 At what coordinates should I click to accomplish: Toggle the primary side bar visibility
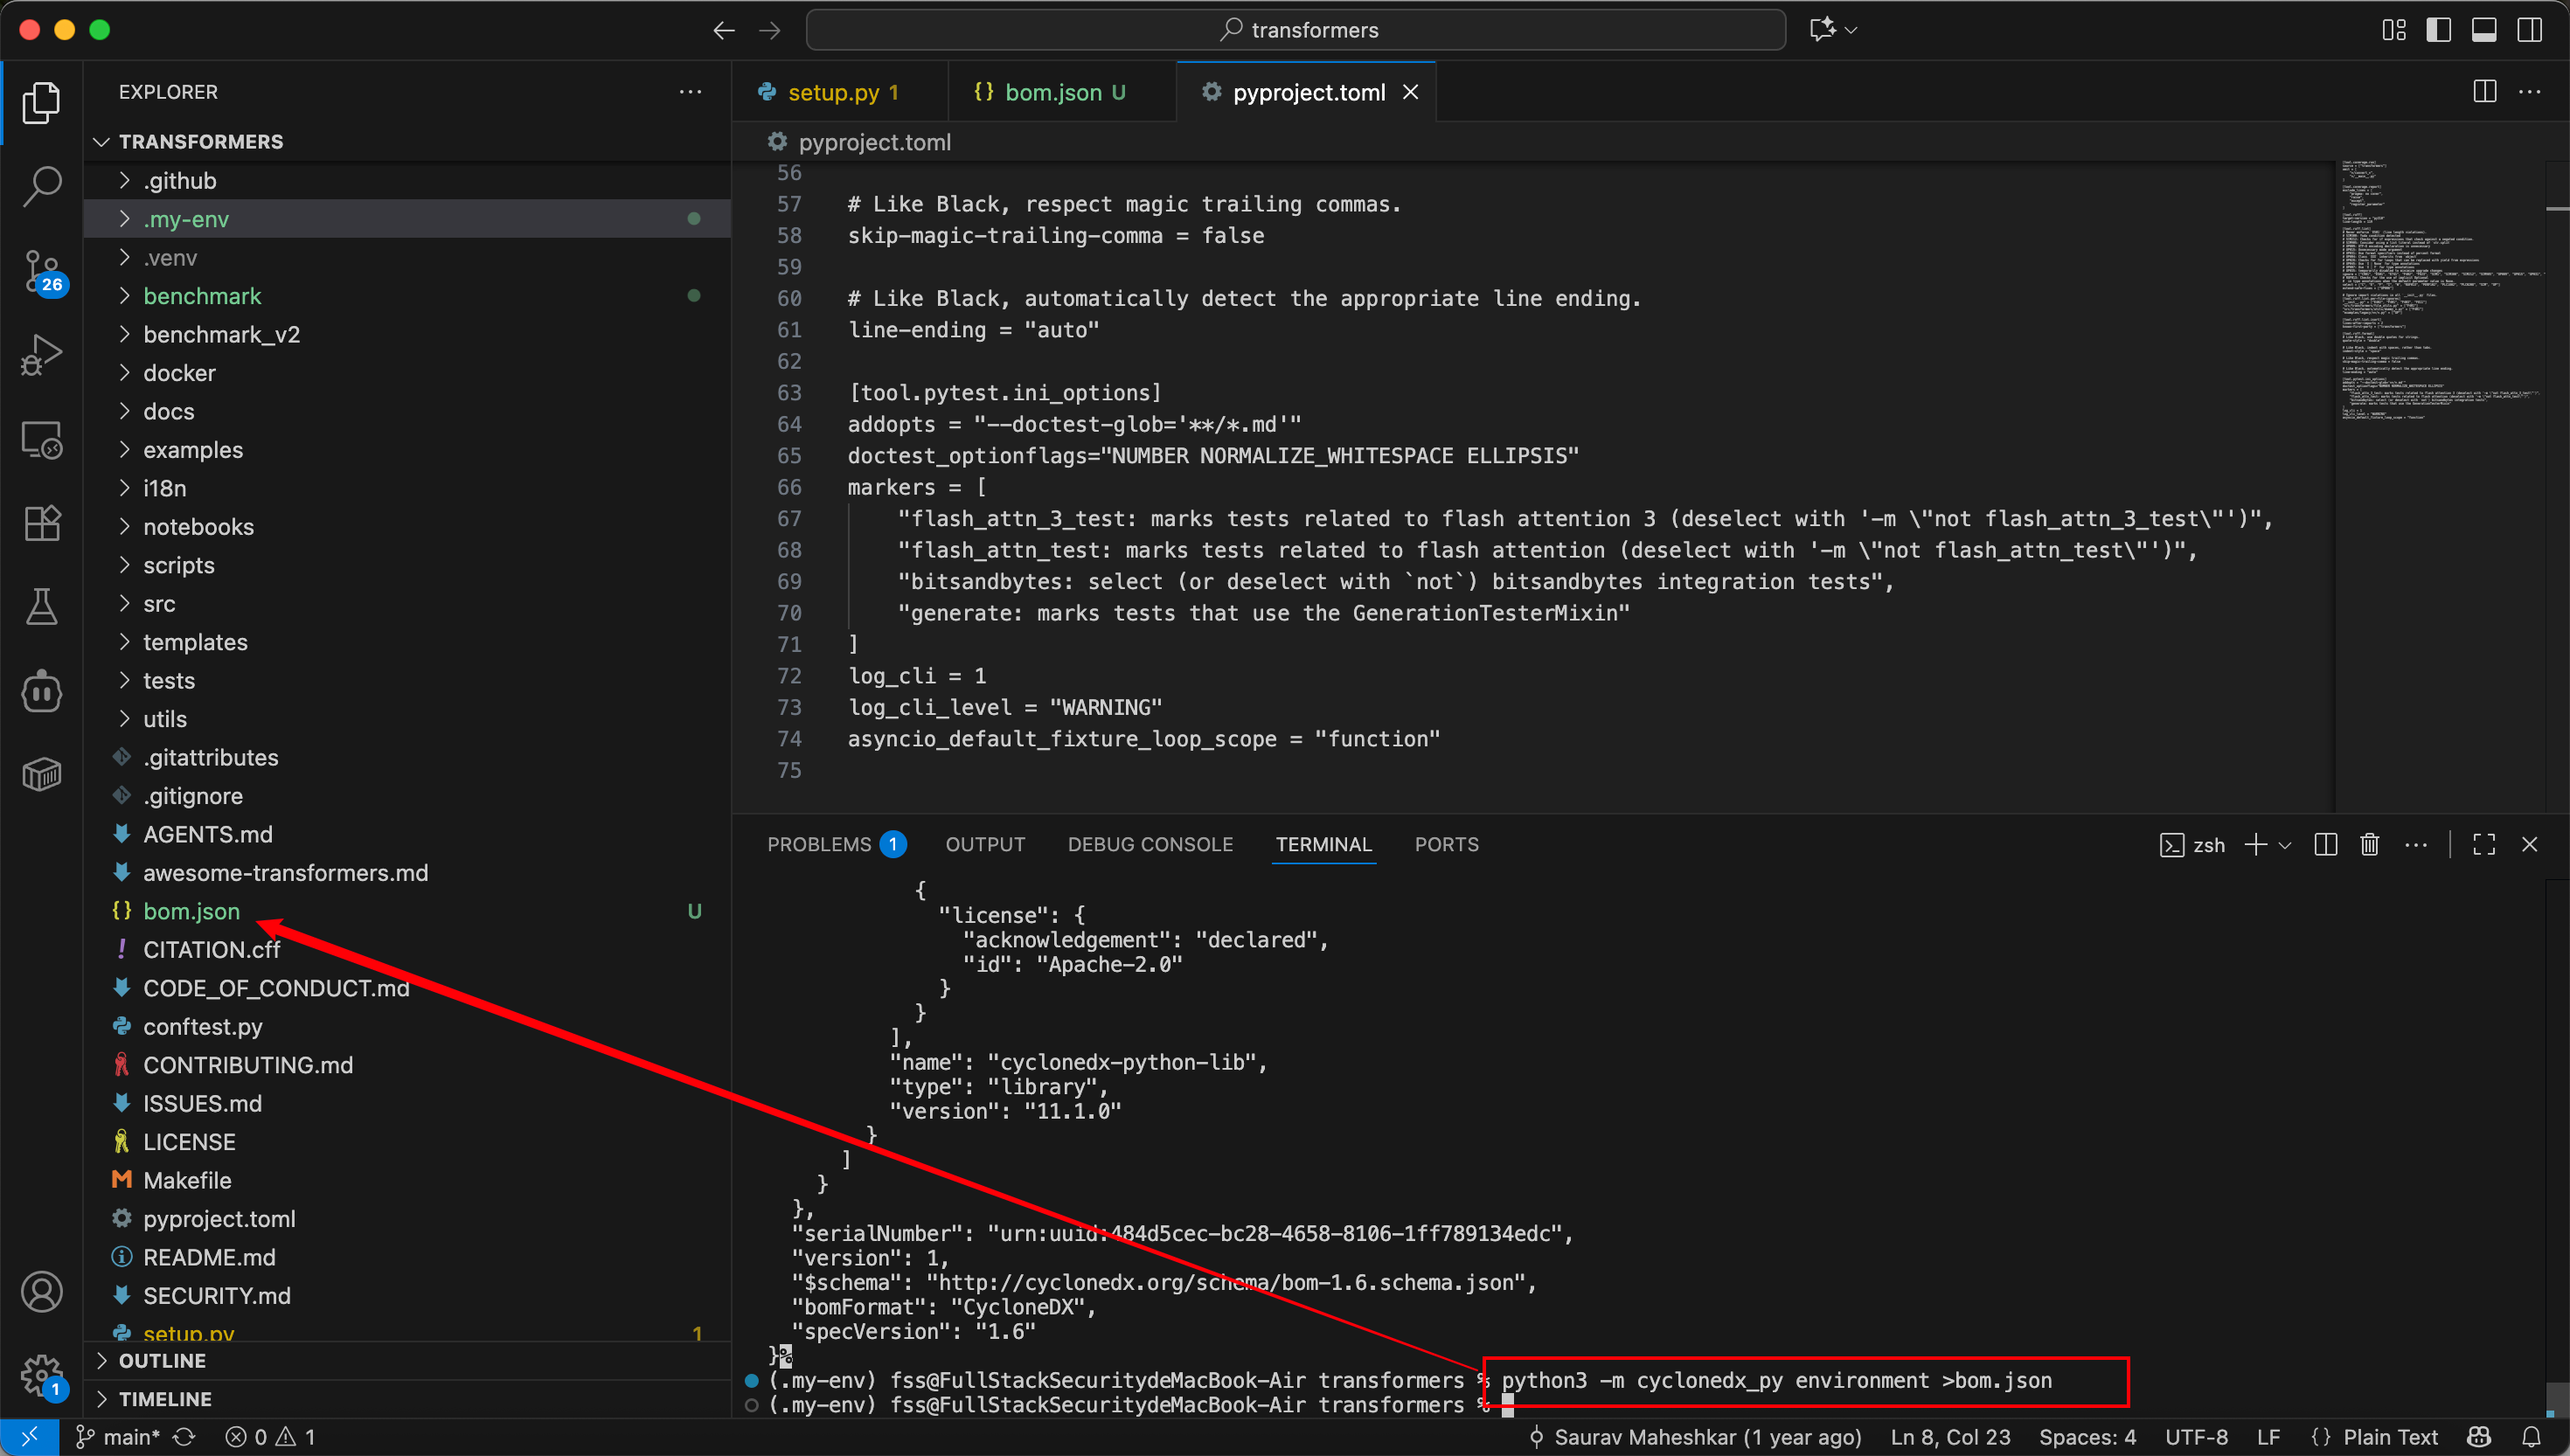2438,30
